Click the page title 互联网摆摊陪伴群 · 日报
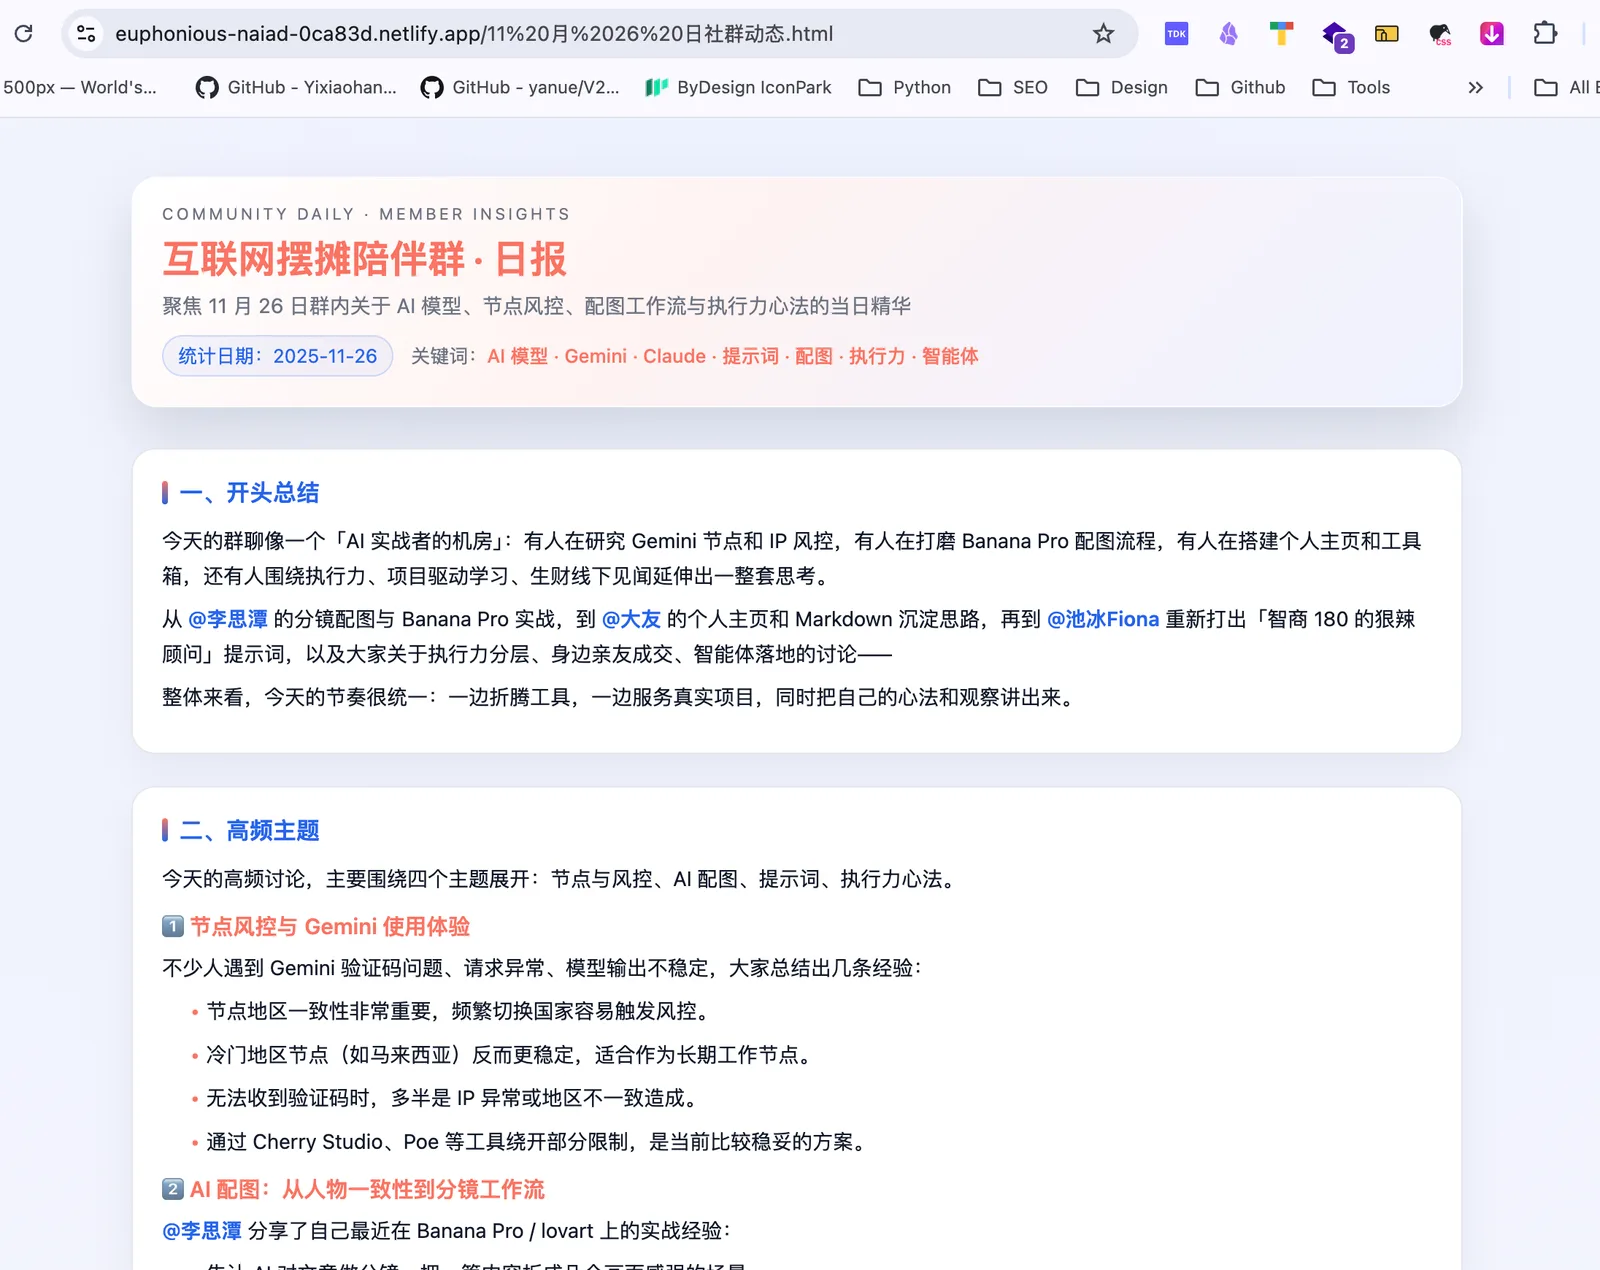 point(365,259)
